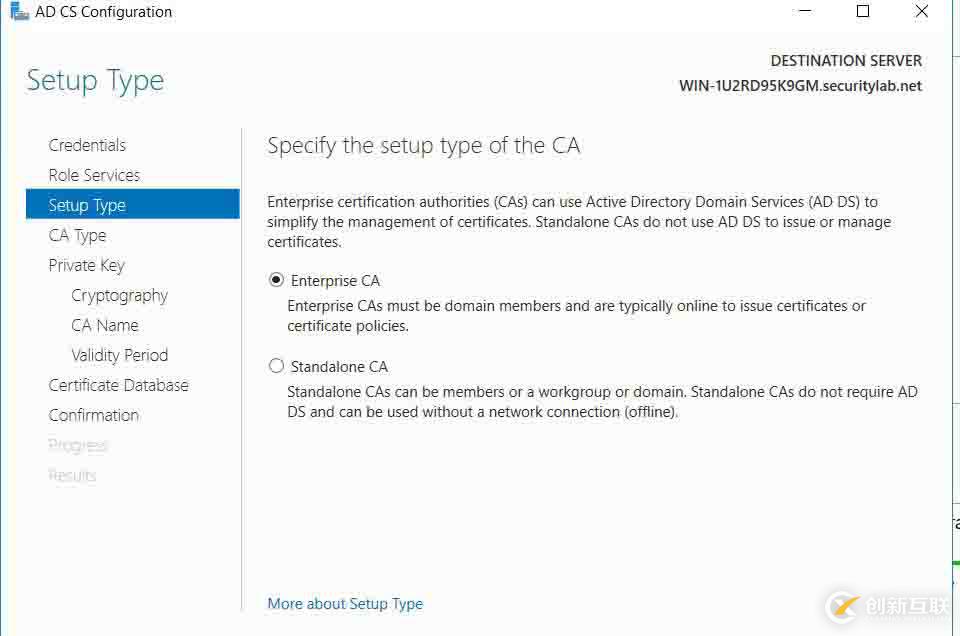Go to the Credentials step
Viewport: 960px width, 636px height.
coord(87,145)
